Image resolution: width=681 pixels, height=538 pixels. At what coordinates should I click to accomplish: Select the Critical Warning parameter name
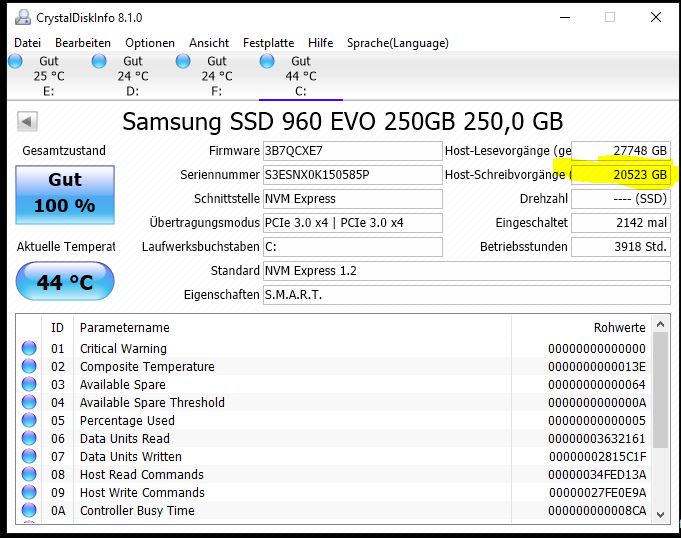tap(123, 348)
